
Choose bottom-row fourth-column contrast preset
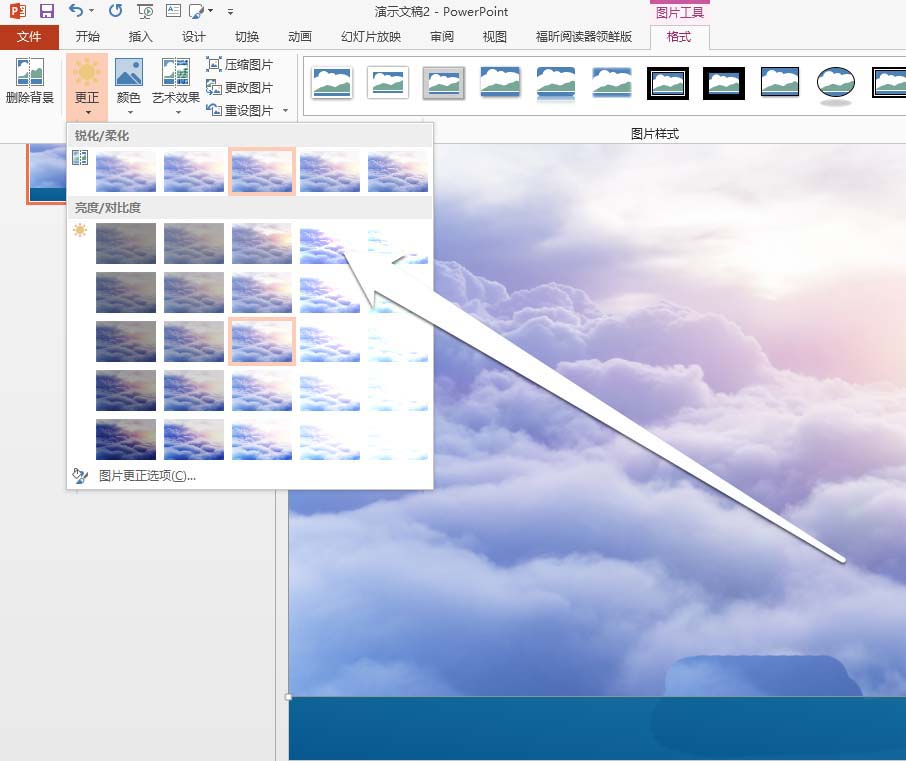coord(330,440)
